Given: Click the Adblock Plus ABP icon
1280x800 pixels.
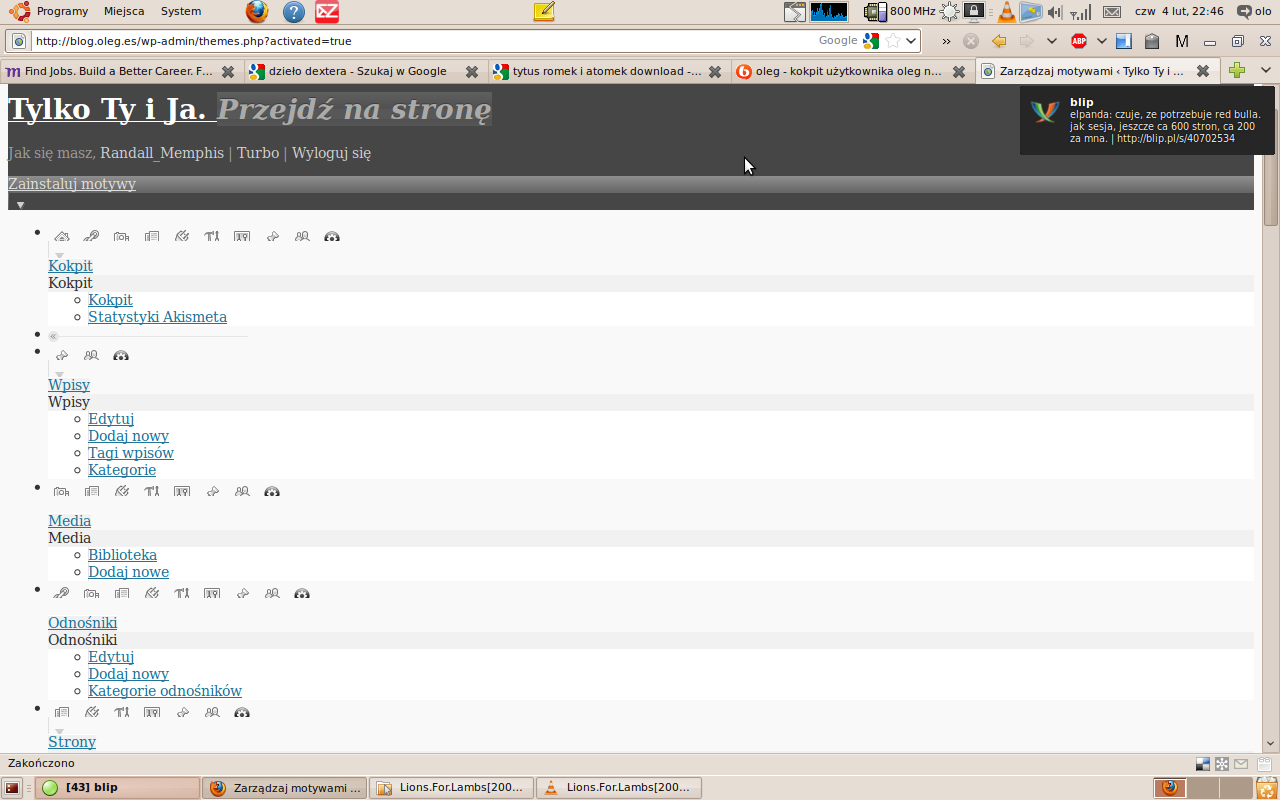Looking at the screenshot, I should point(1079,41).
